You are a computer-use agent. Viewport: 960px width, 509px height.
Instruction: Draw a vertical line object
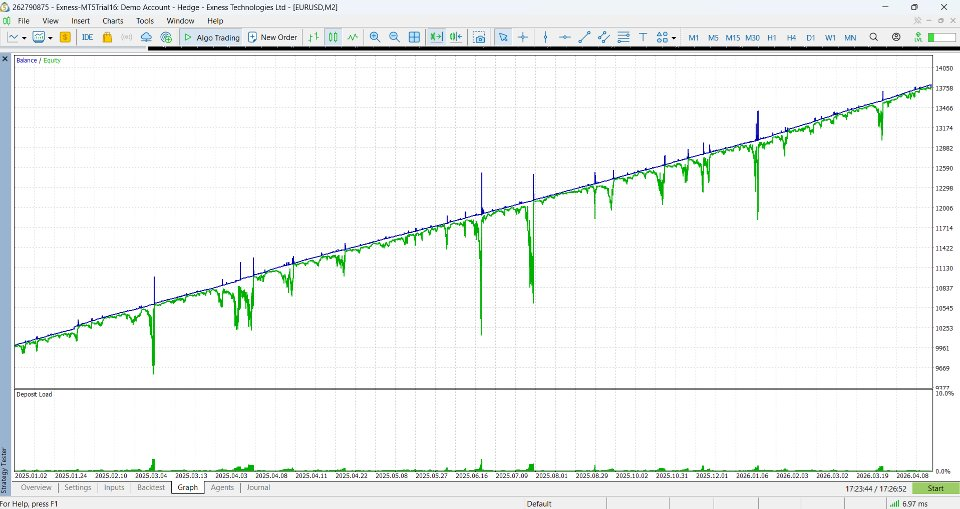(546, 37)
